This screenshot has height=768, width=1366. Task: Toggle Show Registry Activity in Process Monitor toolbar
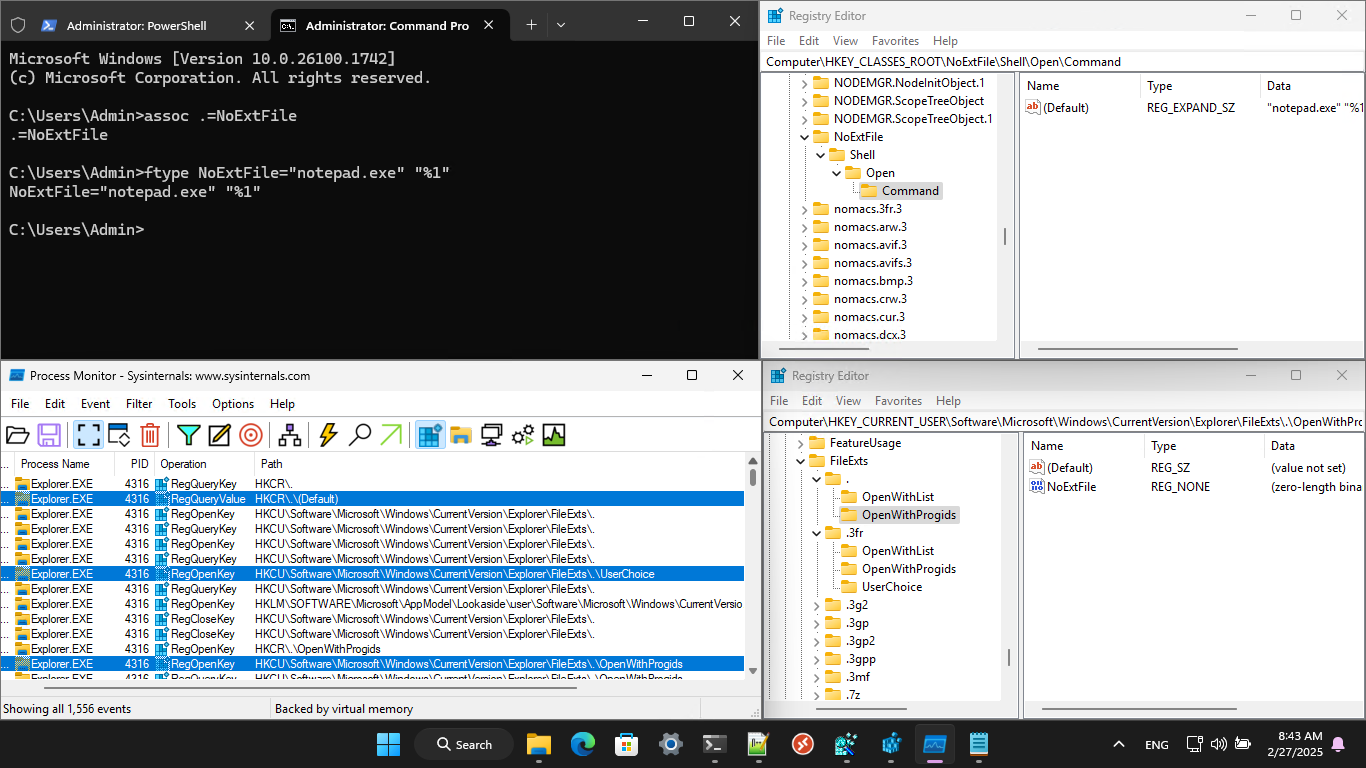coord(430,435)
